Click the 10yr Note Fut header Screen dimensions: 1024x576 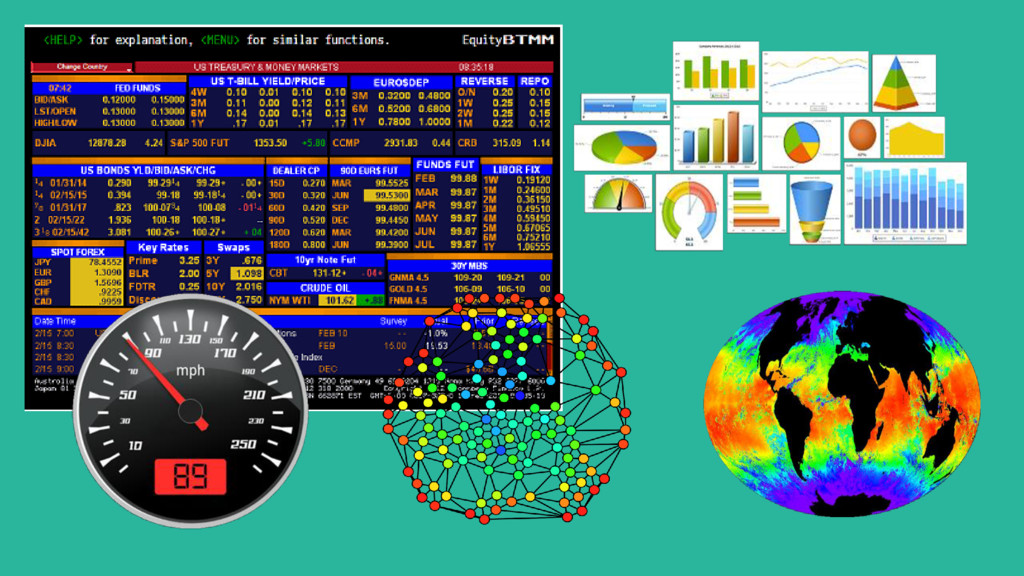[x=325, y=260]
